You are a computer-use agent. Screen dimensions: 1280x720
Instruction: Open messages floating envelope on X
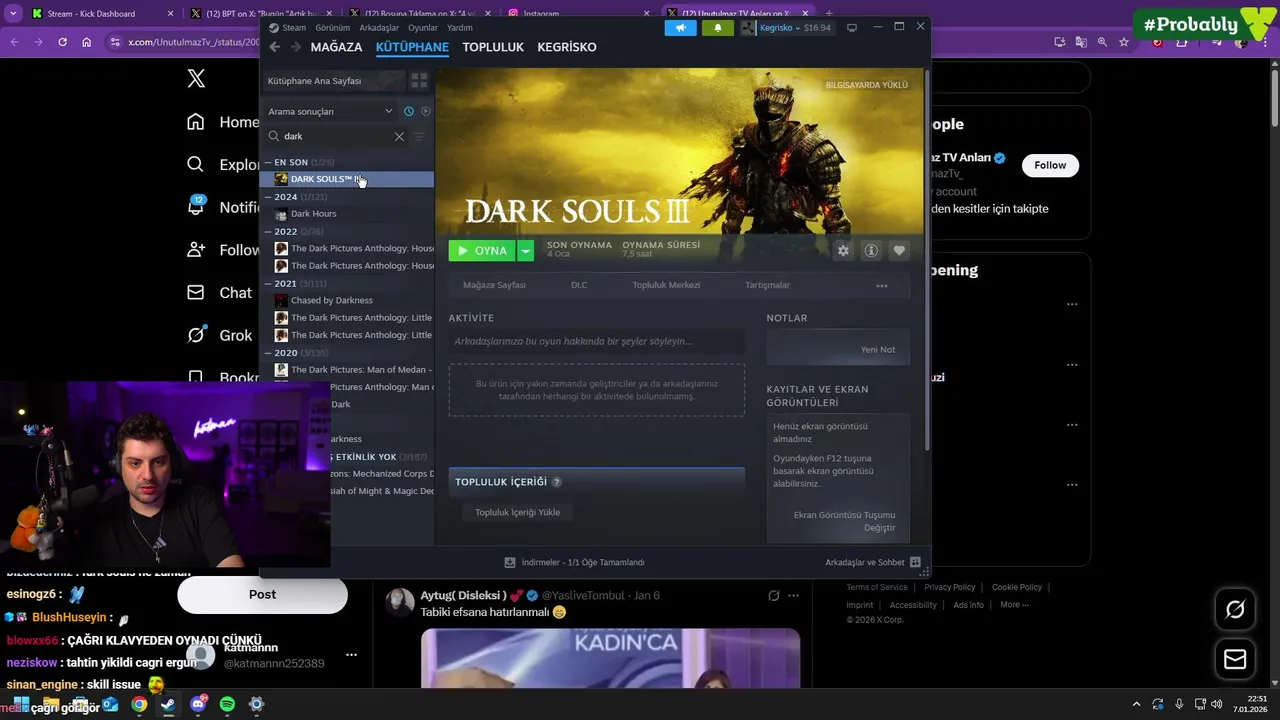(x=1235, y=660)
